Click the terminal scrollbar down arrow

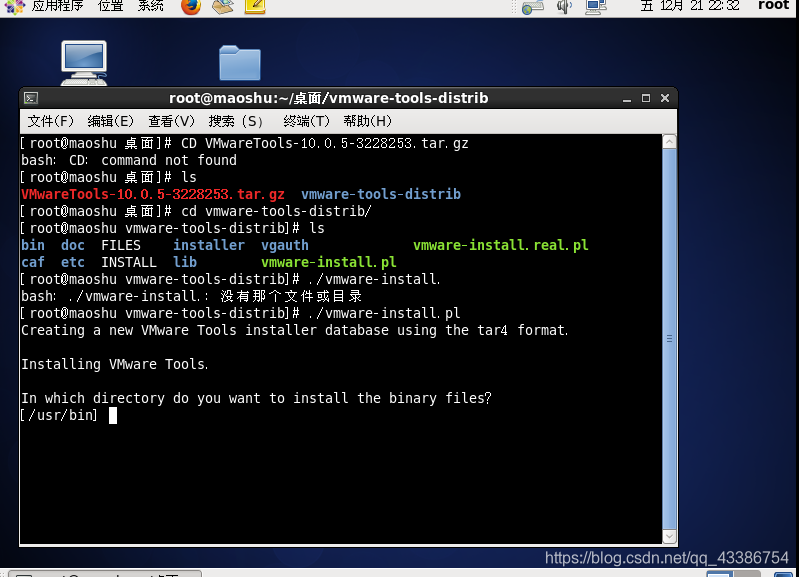click(x=670, y=537)
